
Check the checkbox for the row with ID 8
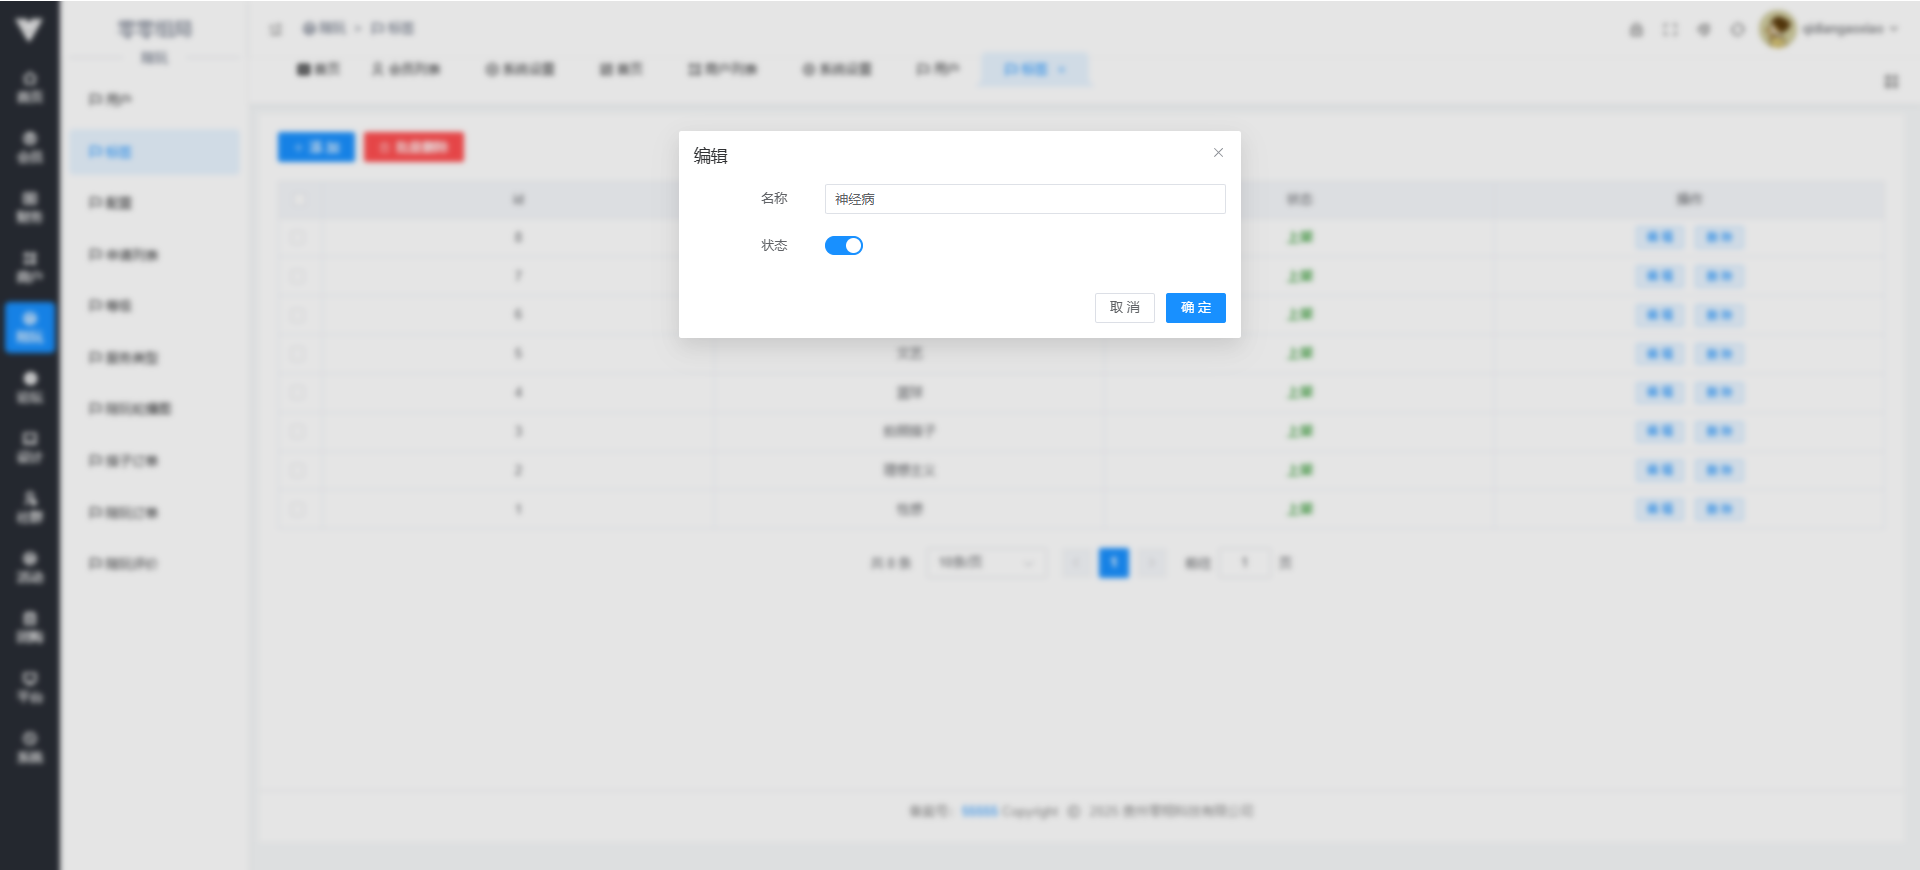(x=298, y=238)
